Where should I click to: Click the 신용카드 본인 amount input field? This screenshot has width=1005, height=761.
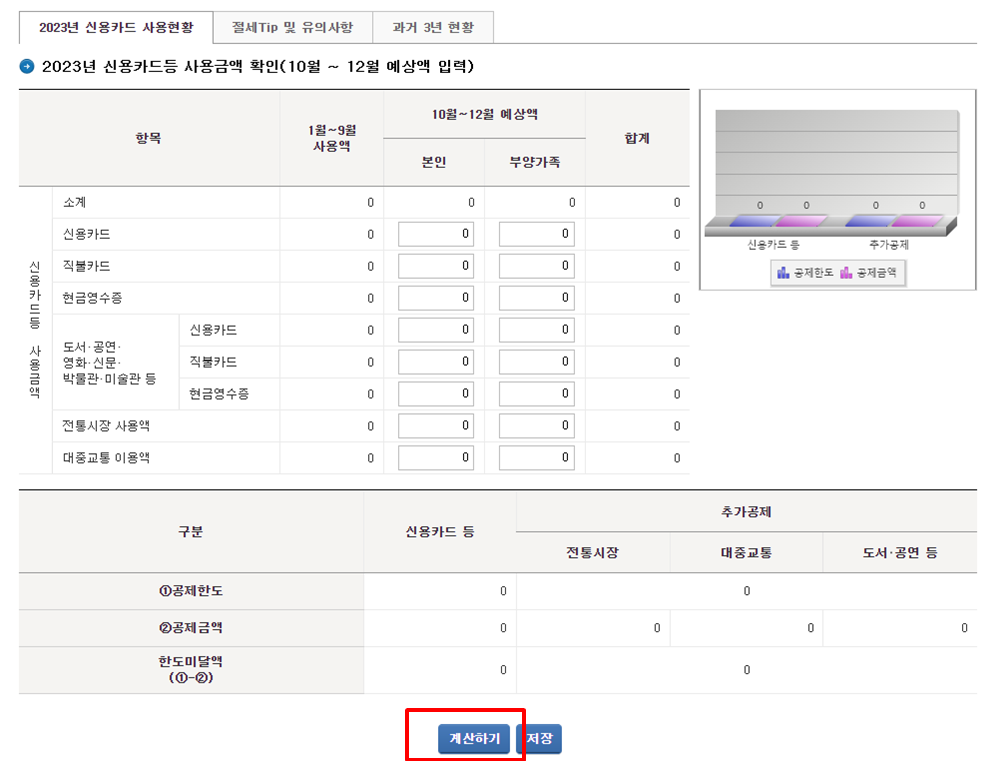pyautogui.click(x=435, y=233)
